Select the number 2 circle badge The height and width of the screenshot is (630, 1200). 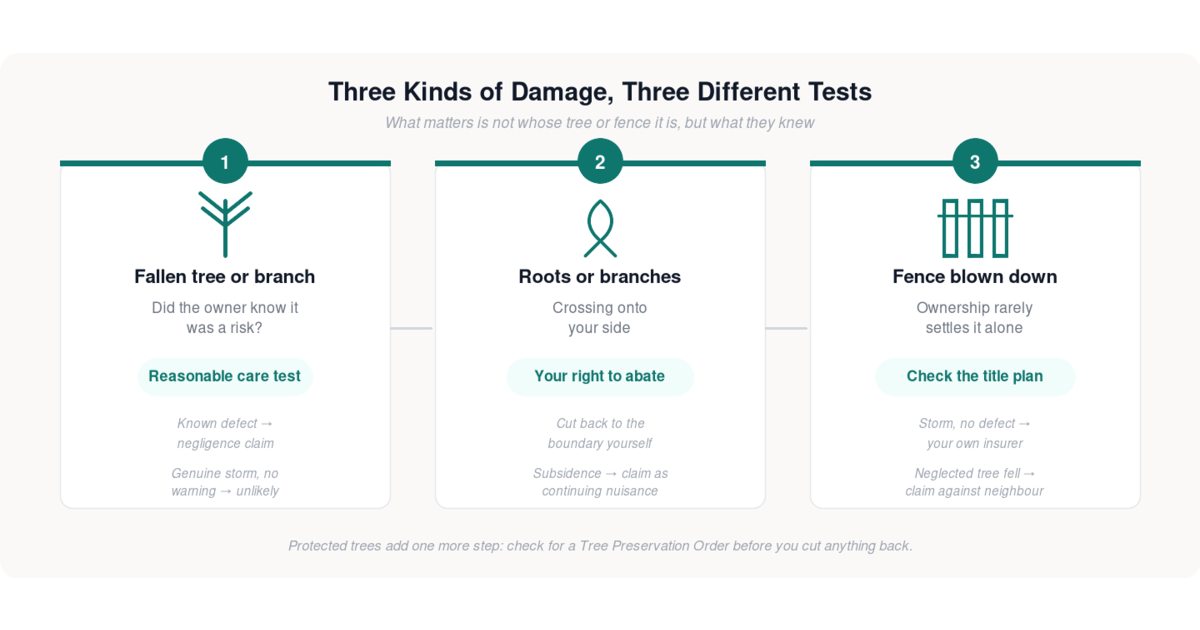tap(600, 161)
